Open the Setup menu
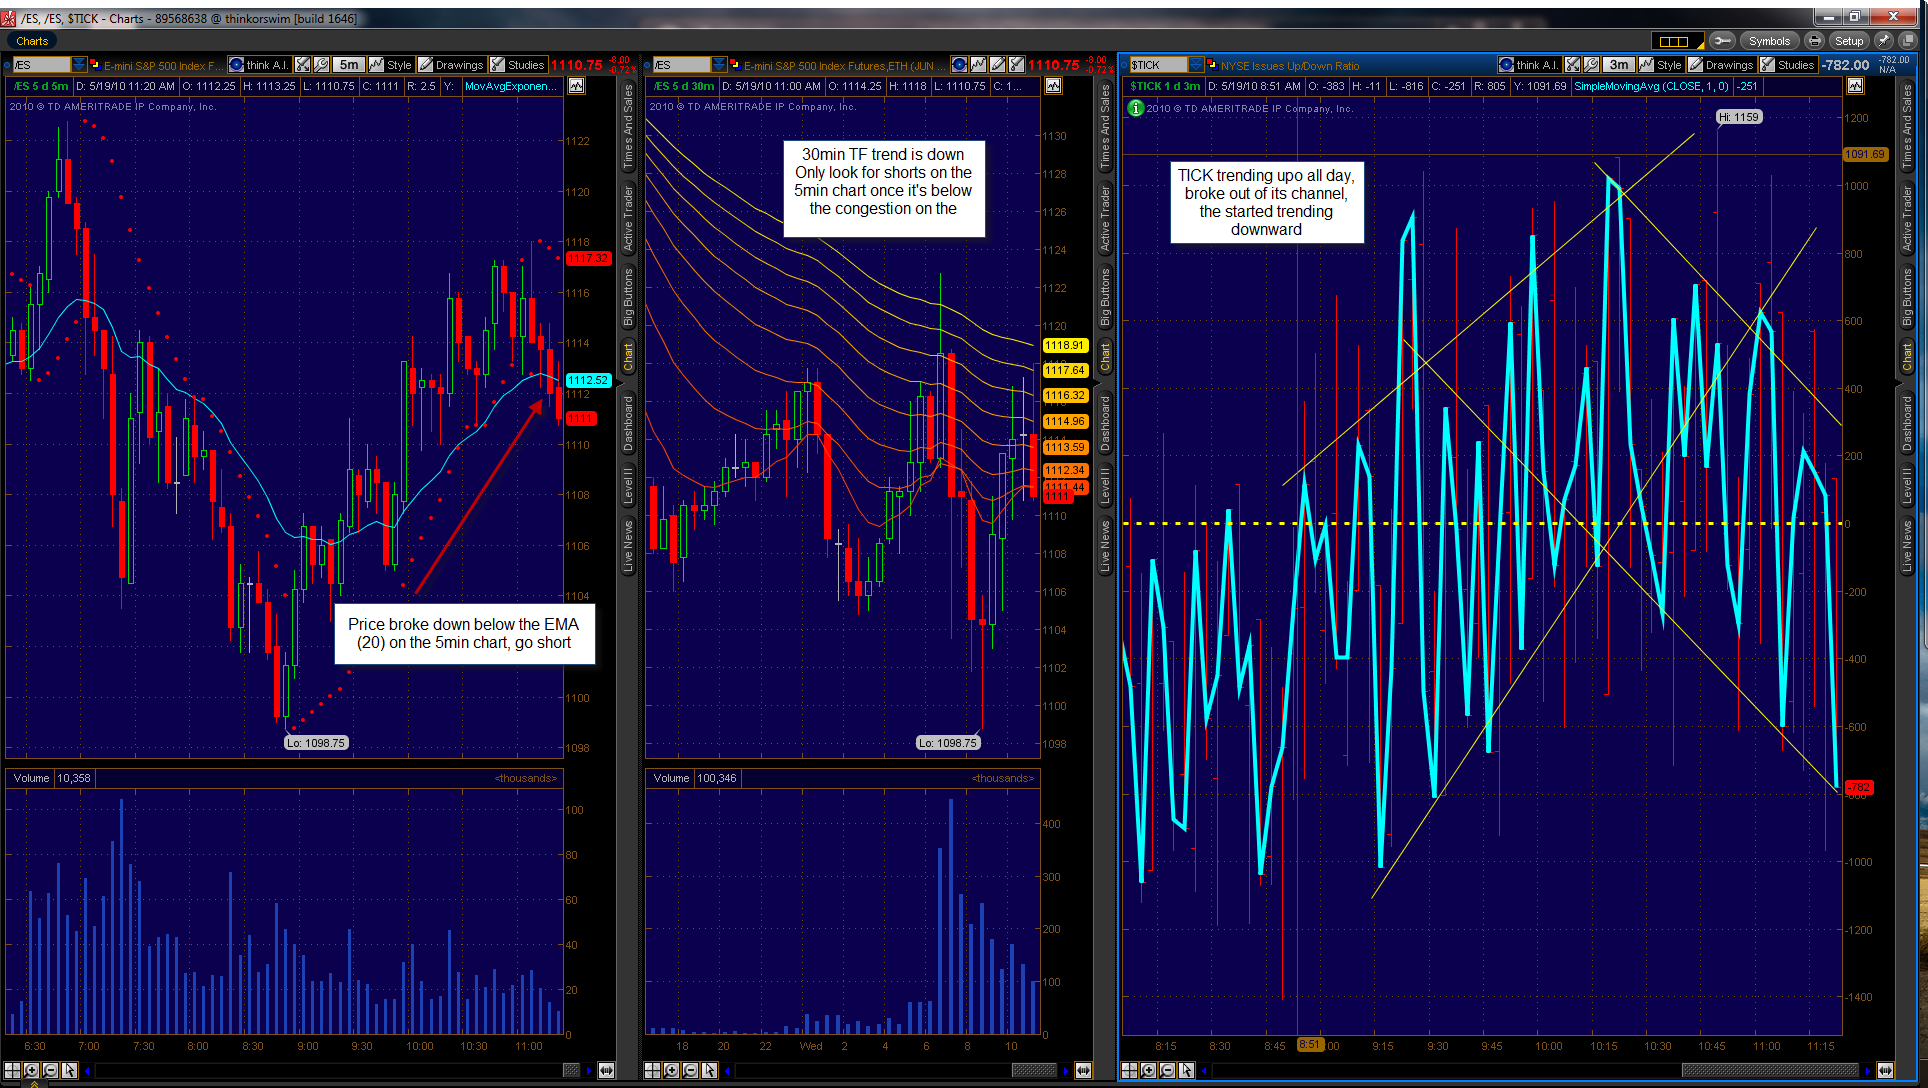Image resolution: width=1928 pixels, height=1088 pixels. pyautogui.click(x=1849, y=41)
